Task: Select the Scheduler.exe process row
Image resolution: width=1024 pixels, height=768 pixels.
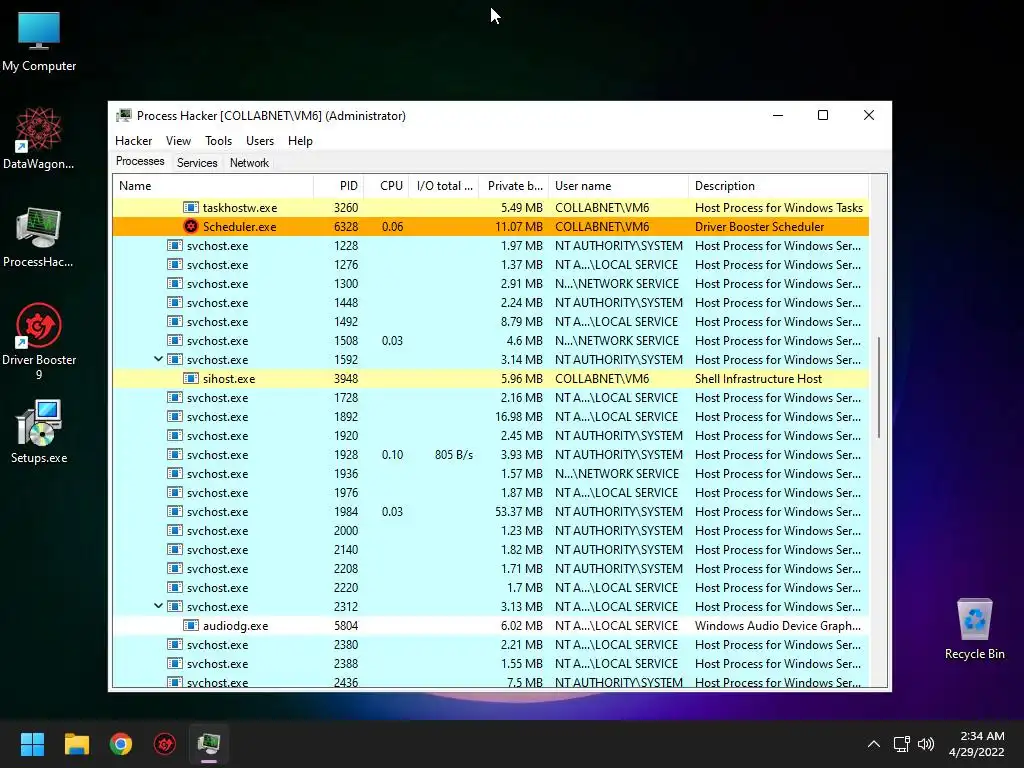Action: [491, 227]
